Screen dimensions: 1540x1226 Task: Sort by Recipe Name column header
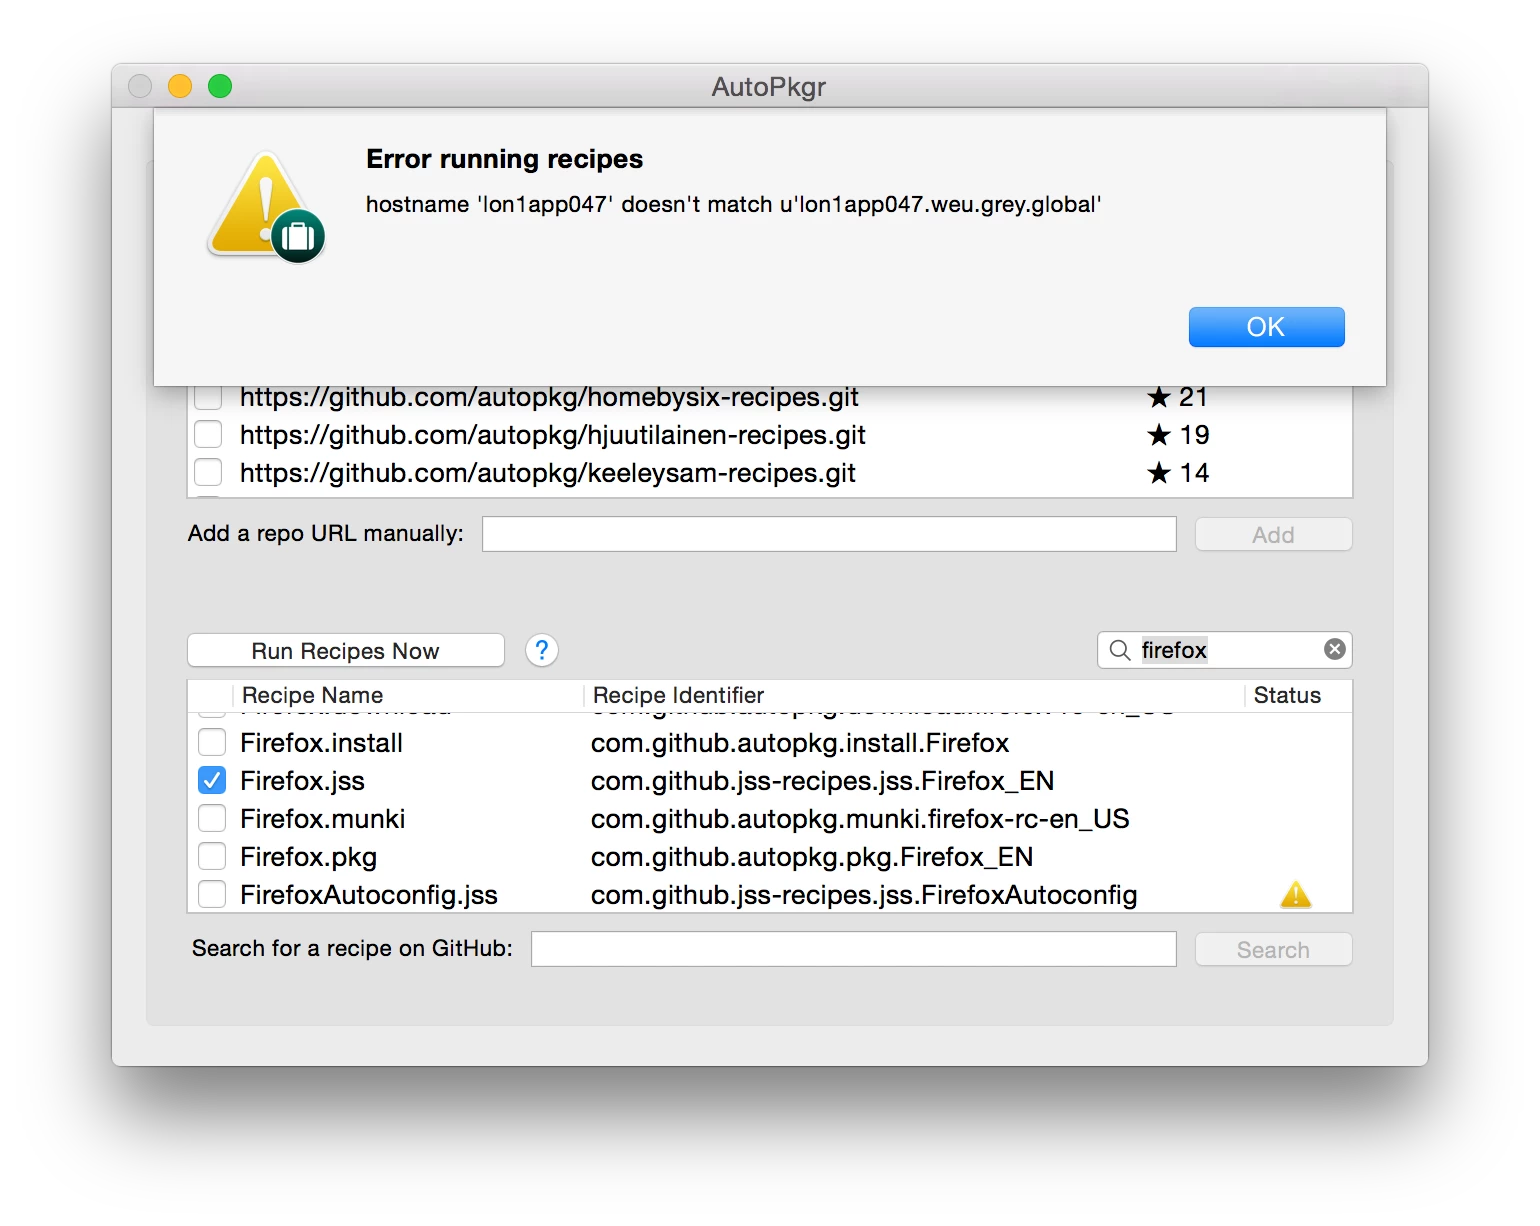click(x=313, y=695)
